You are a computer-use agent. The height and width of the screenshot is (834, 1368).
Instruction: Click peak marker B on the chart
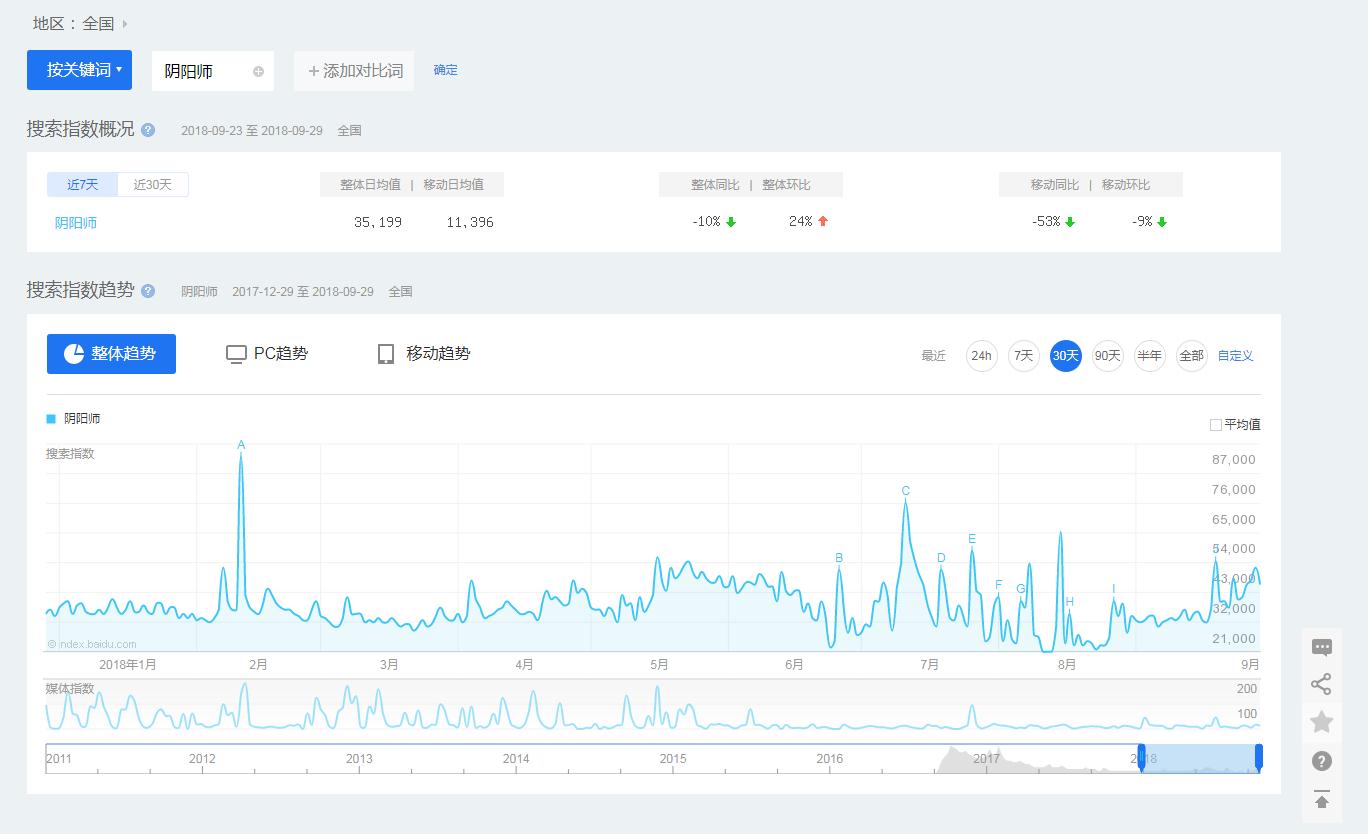(x=839, y=558)
